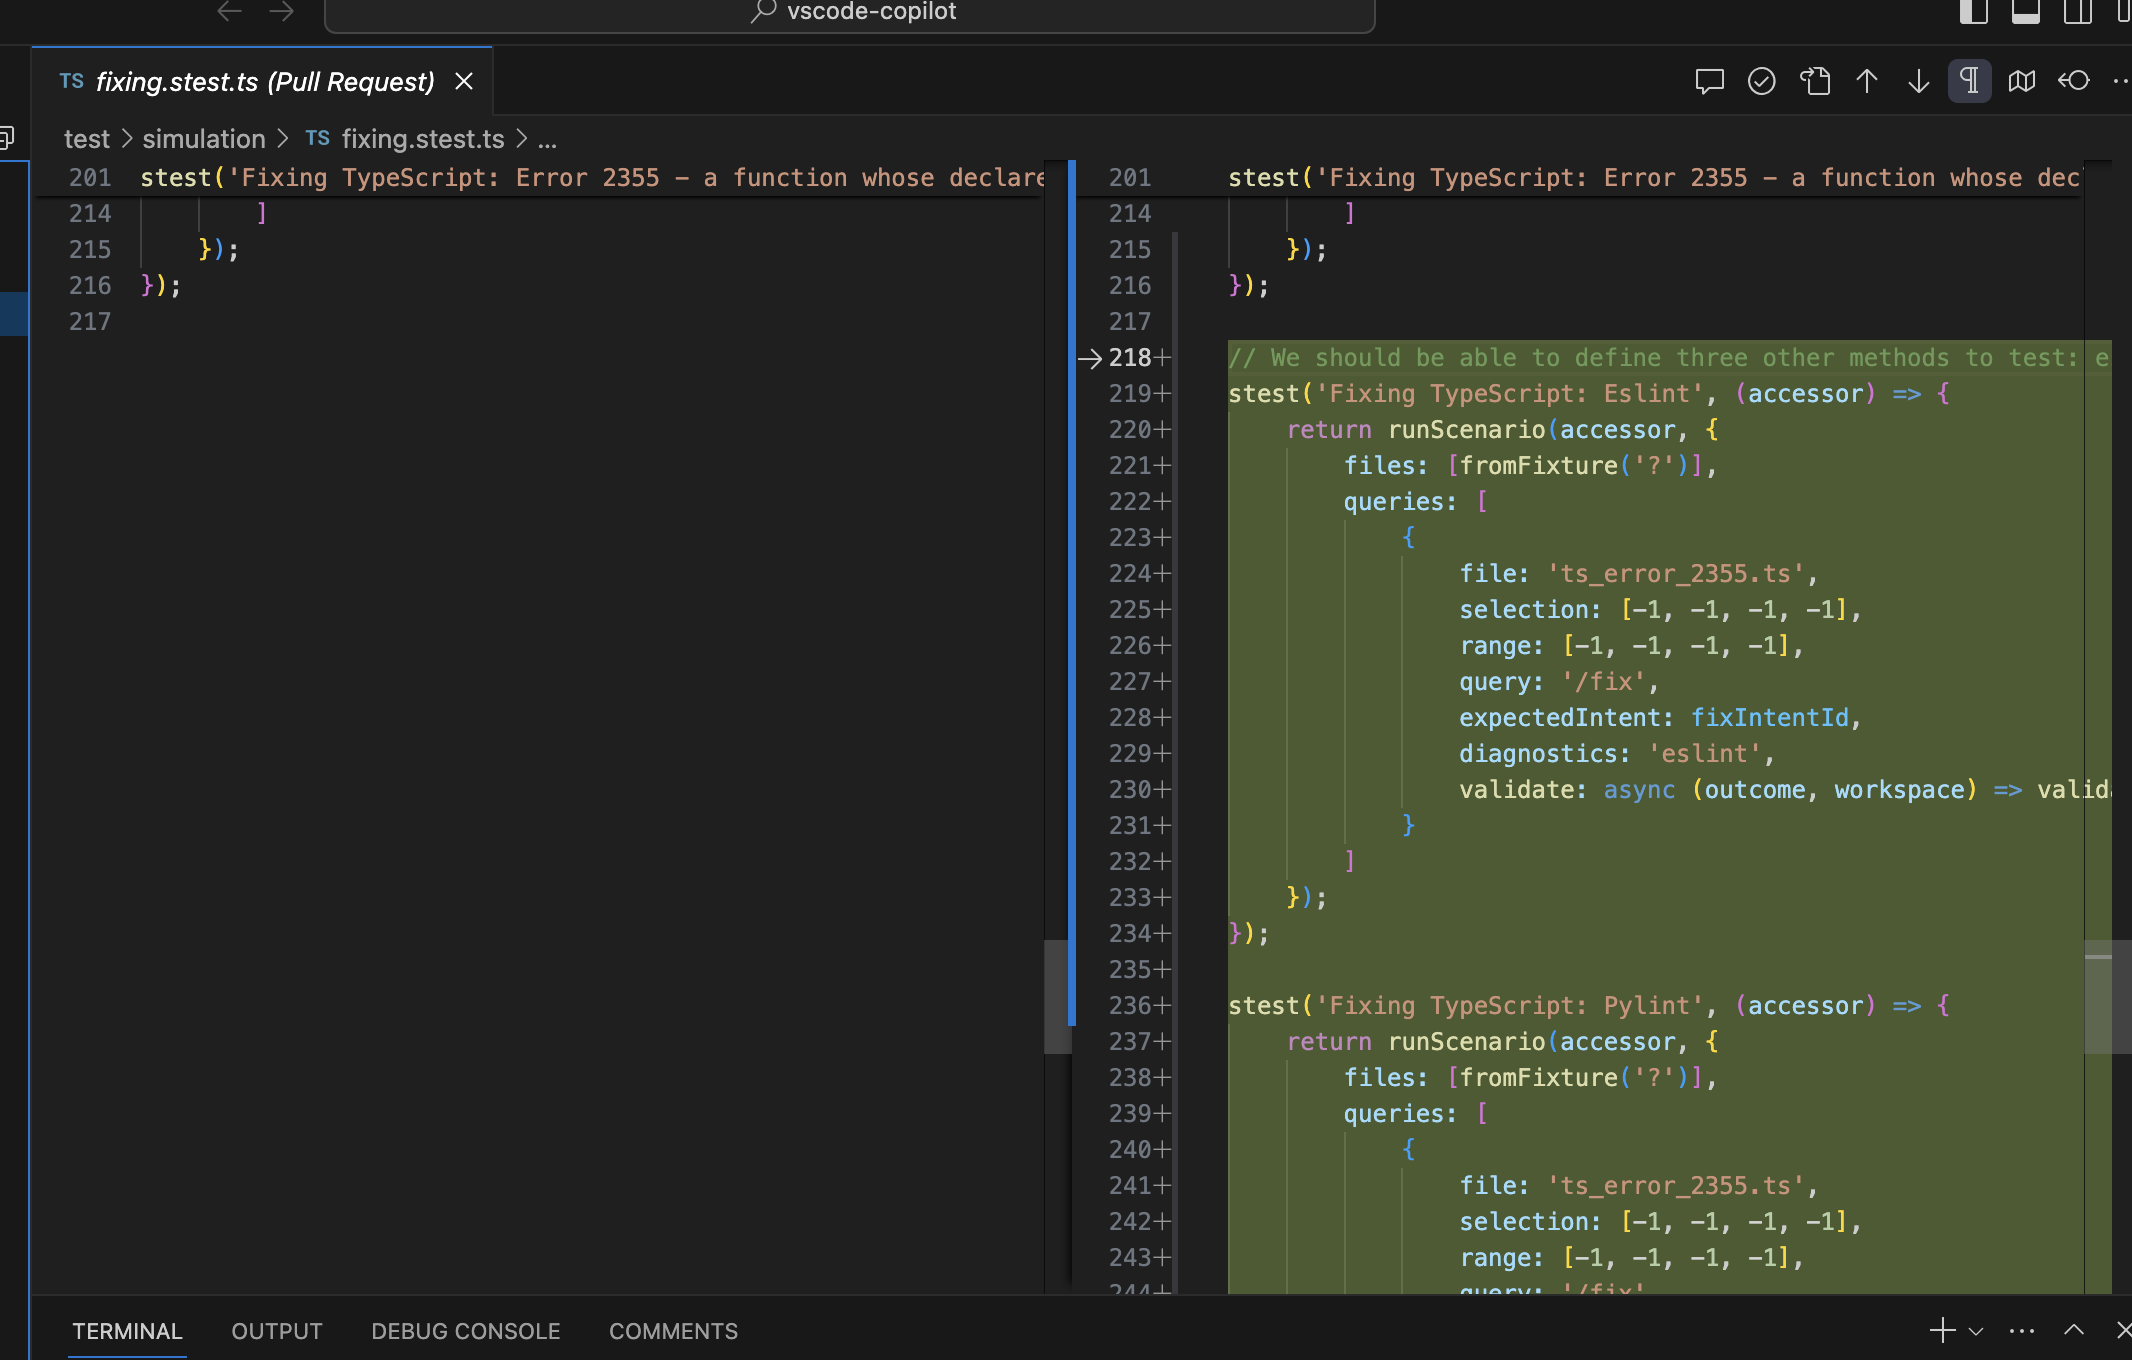Click add-comment plus on line 241
The width and height of the screenshot is (2132, 1360).
tap(1162, 1186)
